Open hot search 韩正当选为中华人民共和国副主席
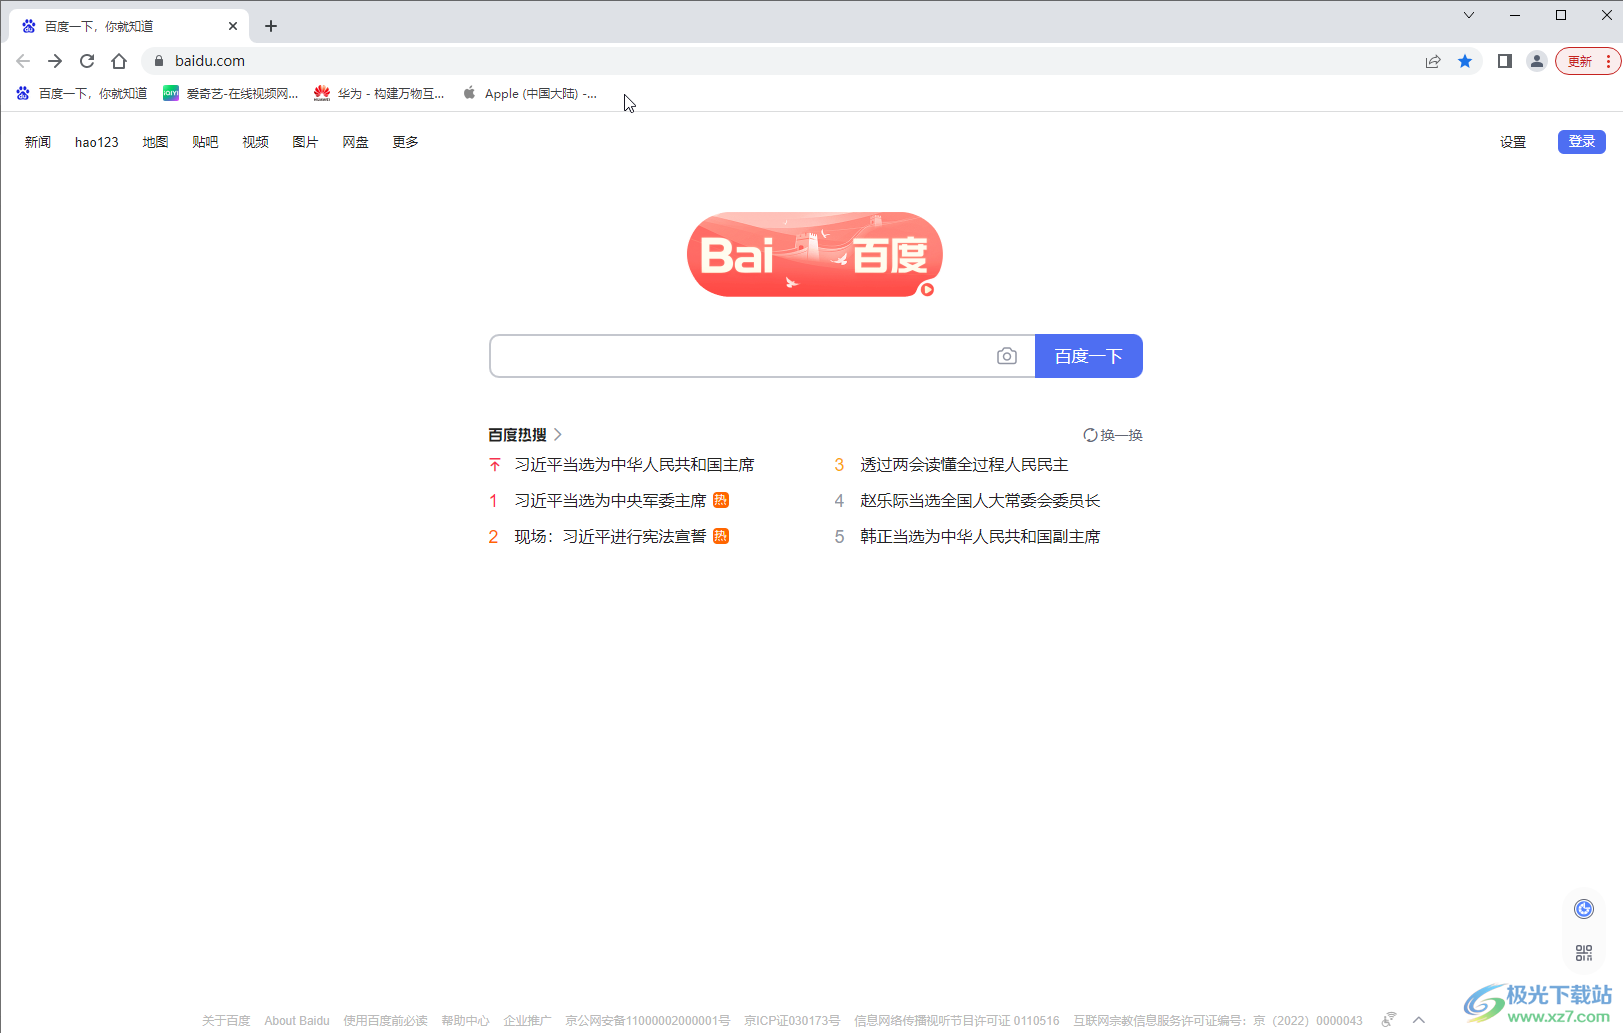The image size is (1623, 1033). coord(980,537)
